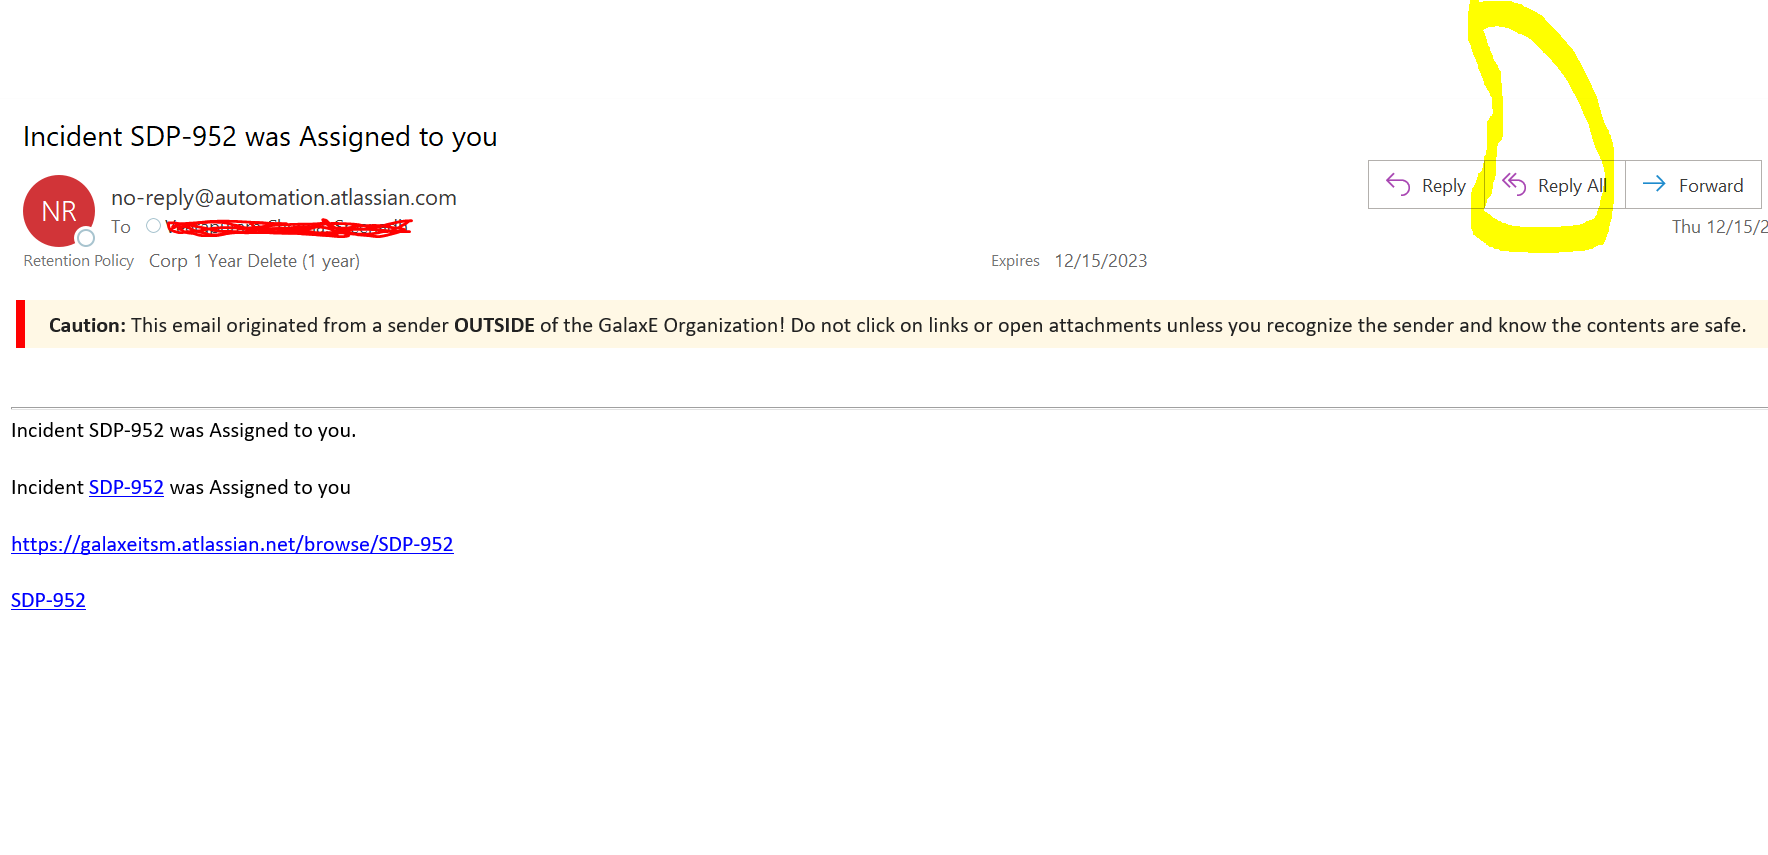Click the Retention Policy label
The height and width of the screenshot is (855, 1768).
78,261
